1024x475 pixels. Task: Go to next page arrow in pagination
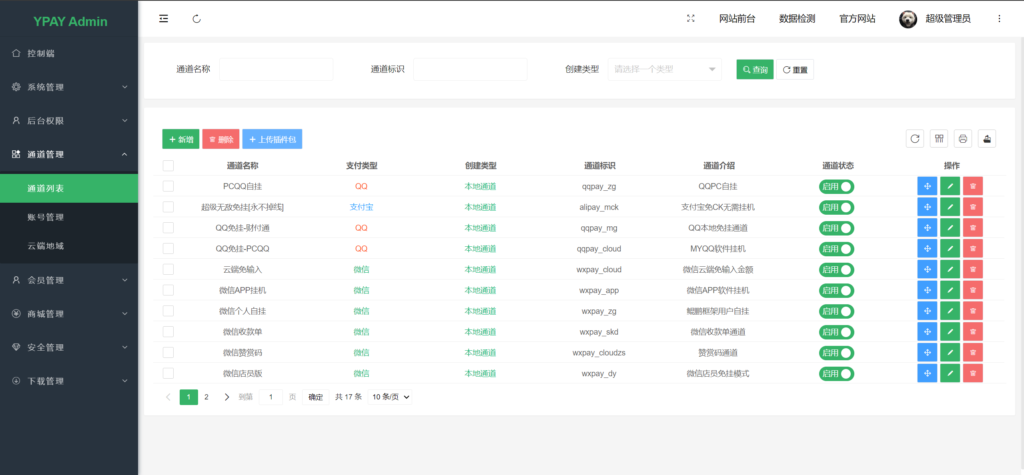227,397
